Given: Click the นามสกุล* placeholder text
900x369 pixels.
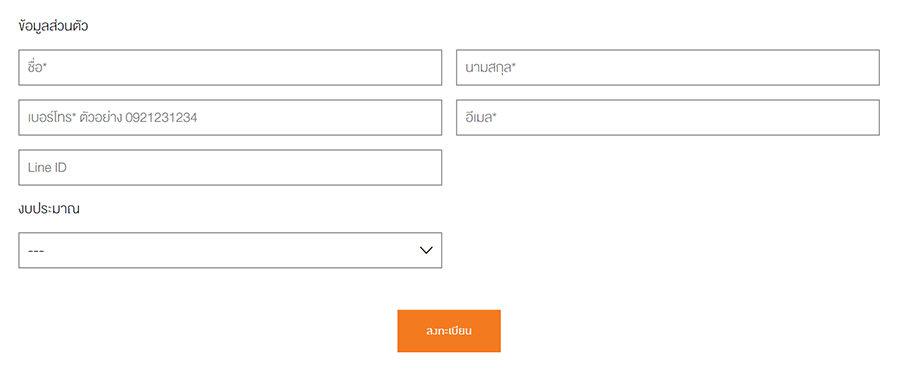Looking at the screenshot, I should tap(491, 68).
